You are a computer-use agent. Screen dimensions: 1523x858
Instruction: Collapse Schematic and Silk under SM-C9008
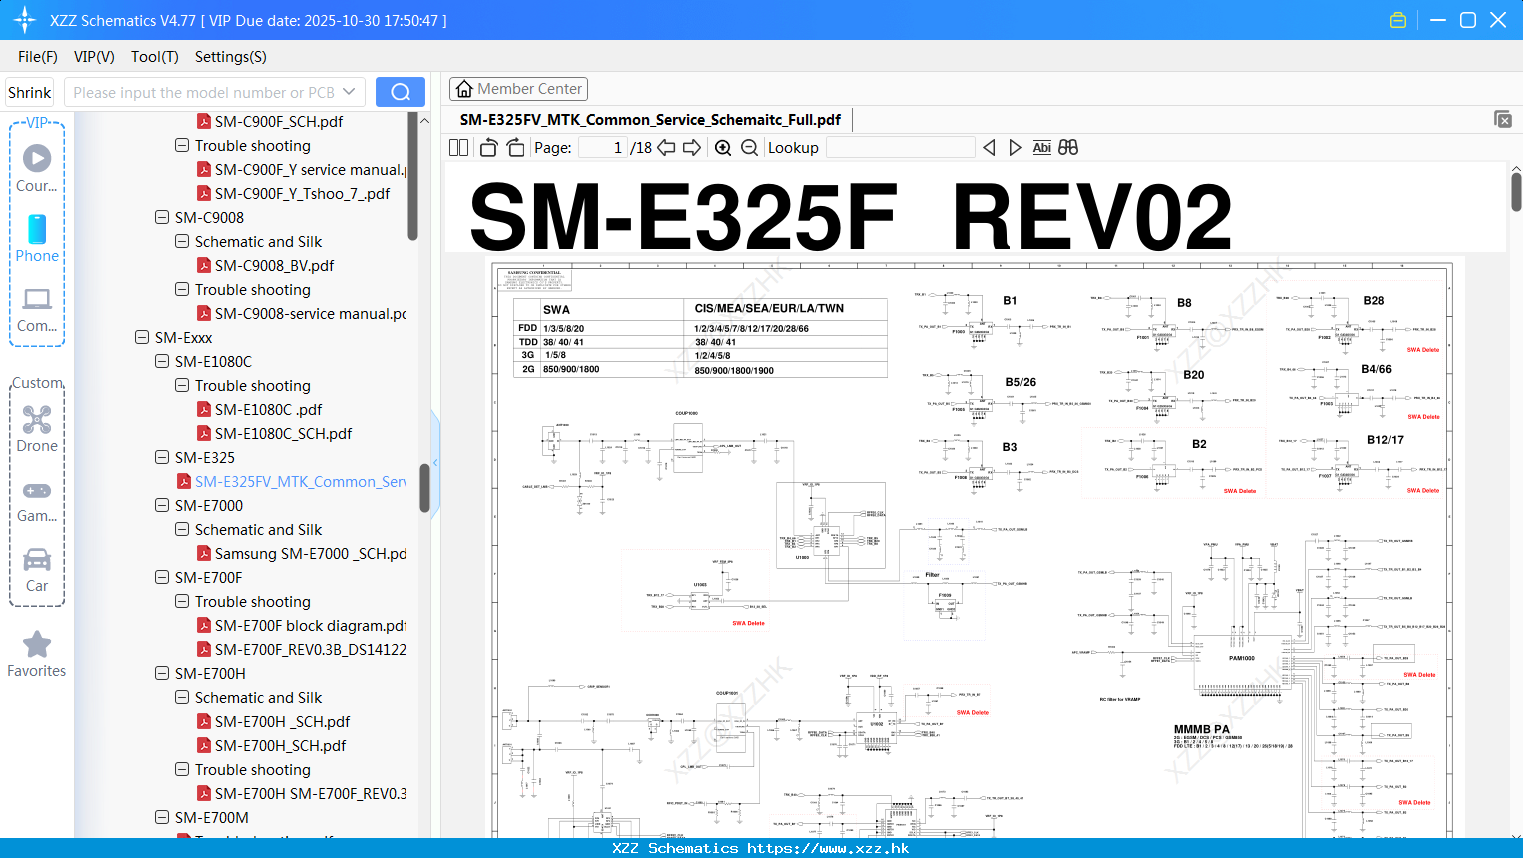tap(182, 241)
